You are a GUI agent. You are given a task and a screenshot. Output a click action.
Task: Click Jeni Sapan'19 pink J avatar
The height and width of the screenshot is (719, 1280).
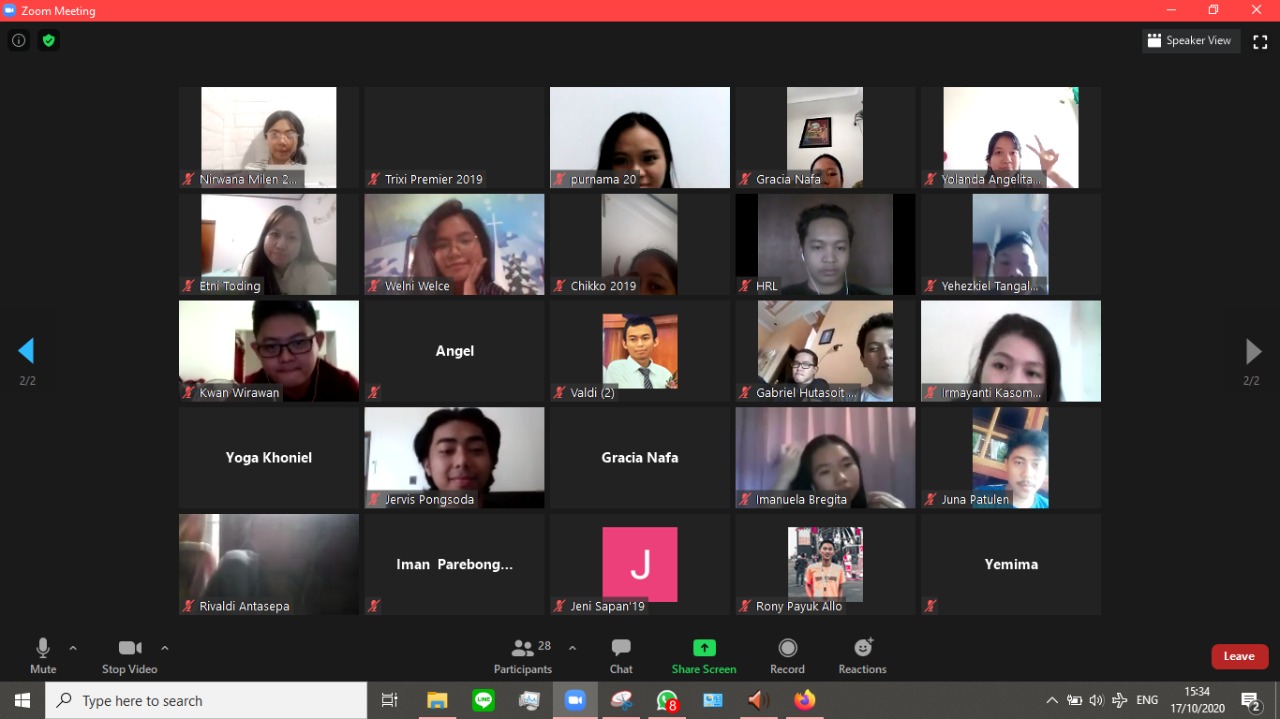pyautogui.click(x=640, y=564)
